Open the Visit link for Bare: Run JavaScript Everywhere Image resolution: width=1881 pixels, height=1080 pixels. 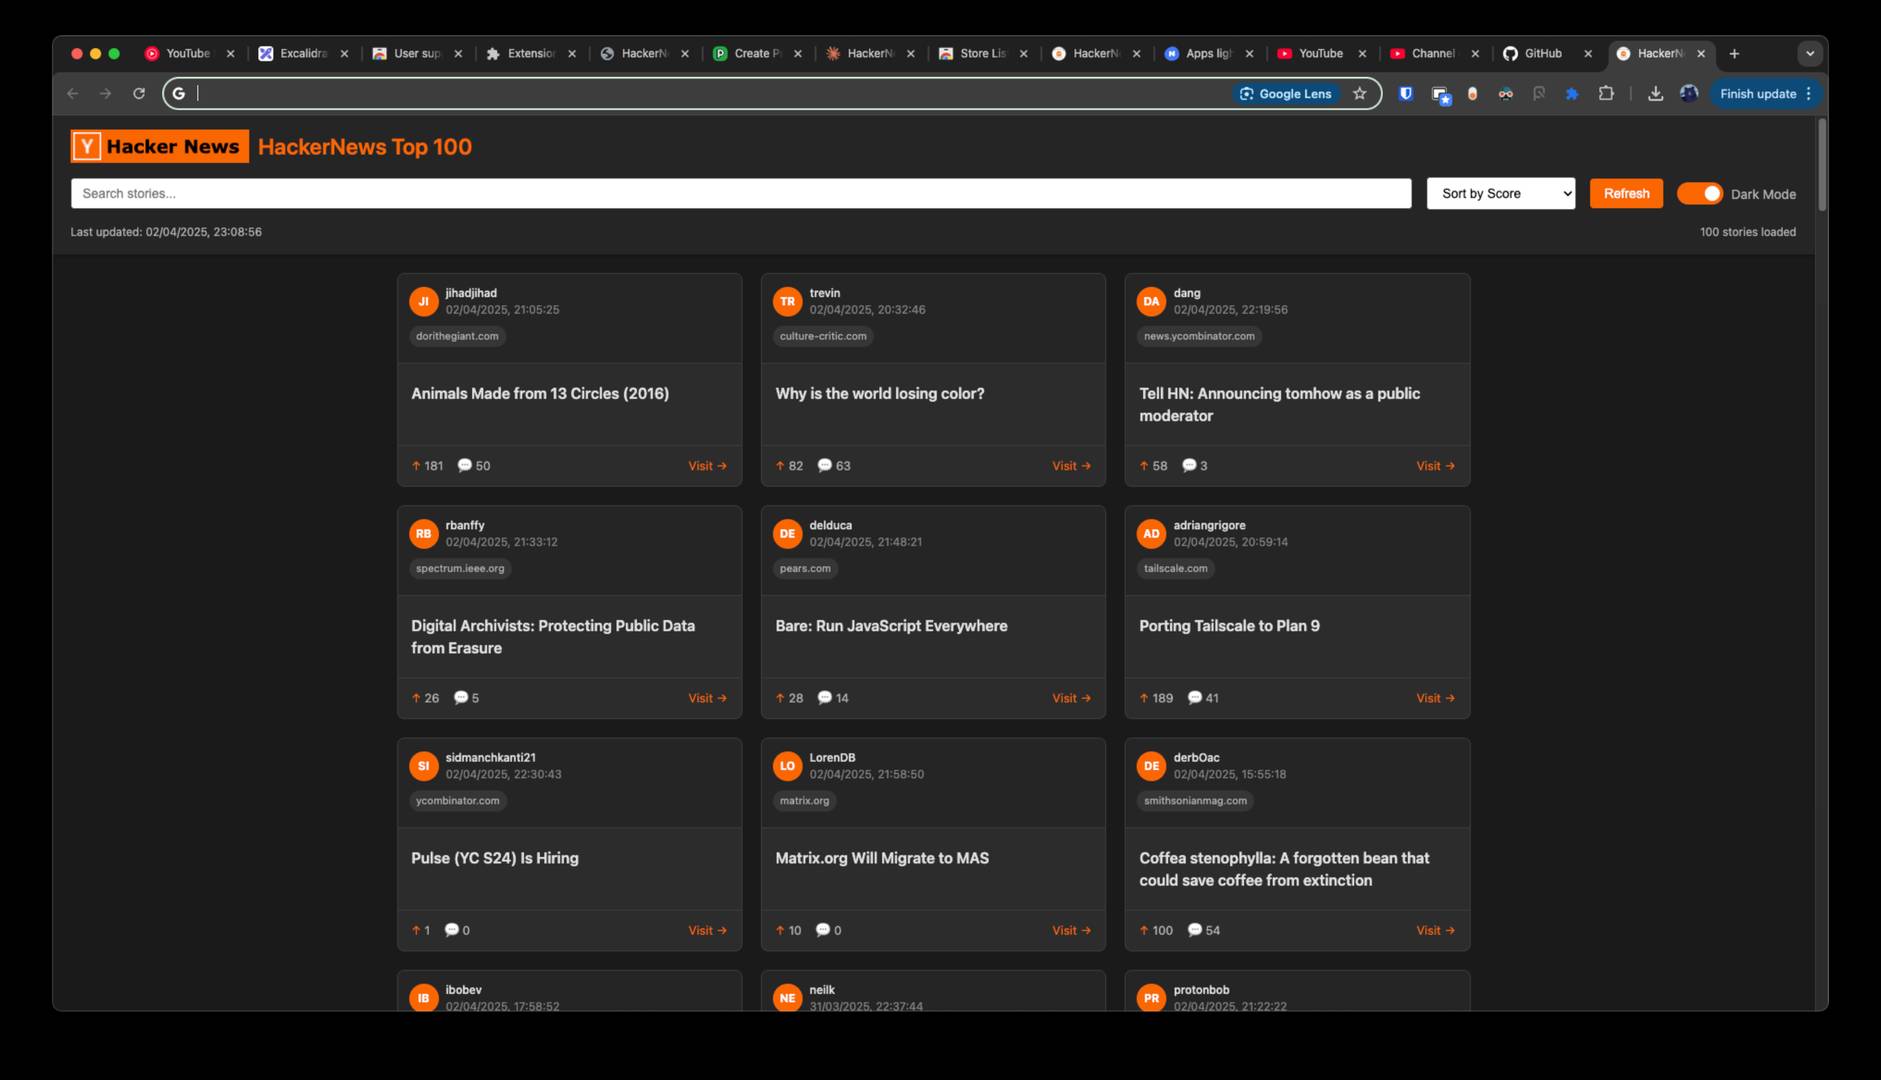click(x=1071, y=698)
